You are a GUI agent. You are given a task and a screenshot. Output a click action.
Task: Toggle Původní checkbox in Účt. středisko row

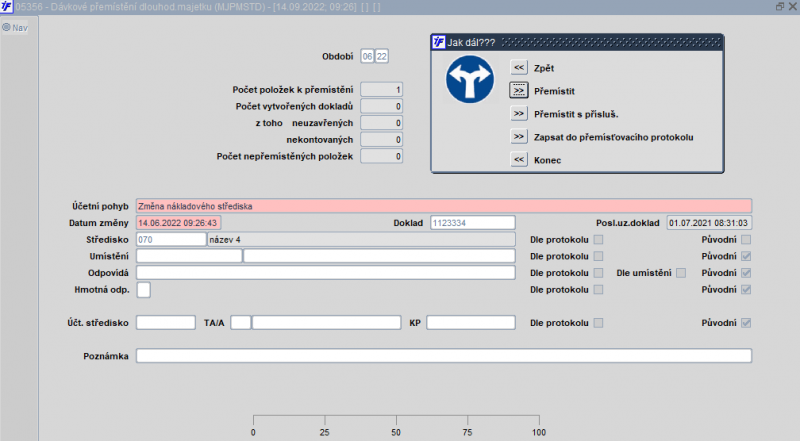click(746, 323)
